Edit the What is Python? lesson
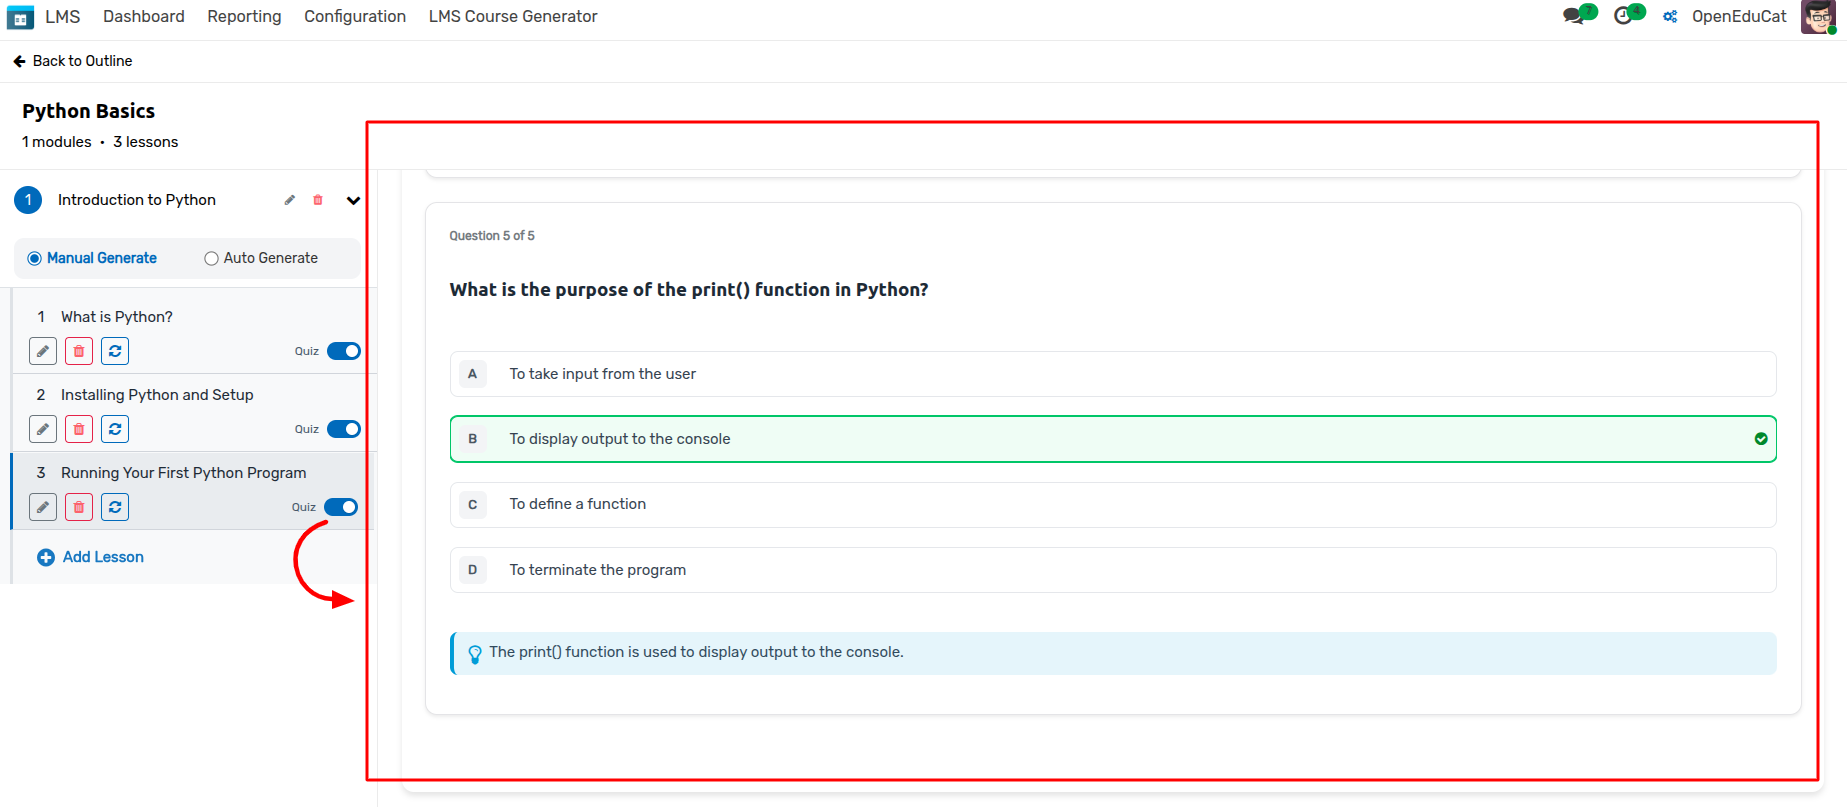The image size is (1847, 807). click(43, 351)
